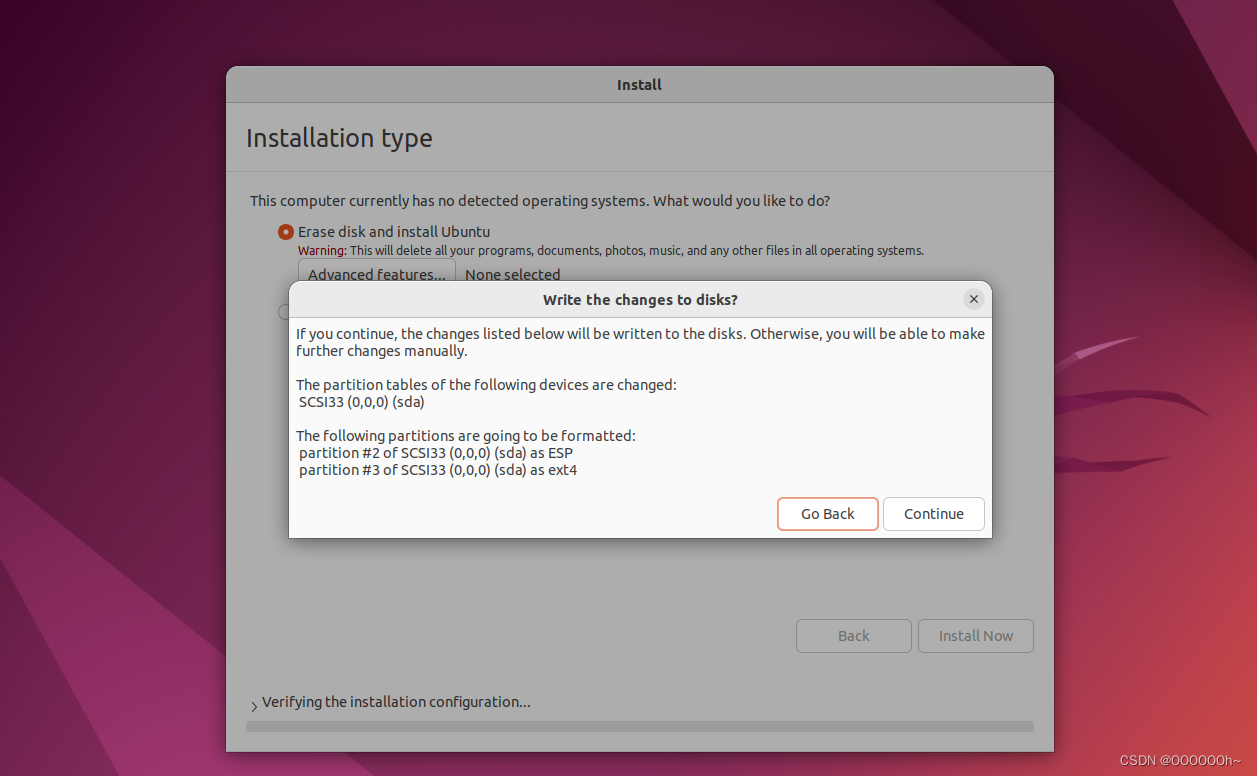Select the partially hidden second radio option
Image resolution: width=1257 pixels, height=776 pixels.
pos(283,312)
